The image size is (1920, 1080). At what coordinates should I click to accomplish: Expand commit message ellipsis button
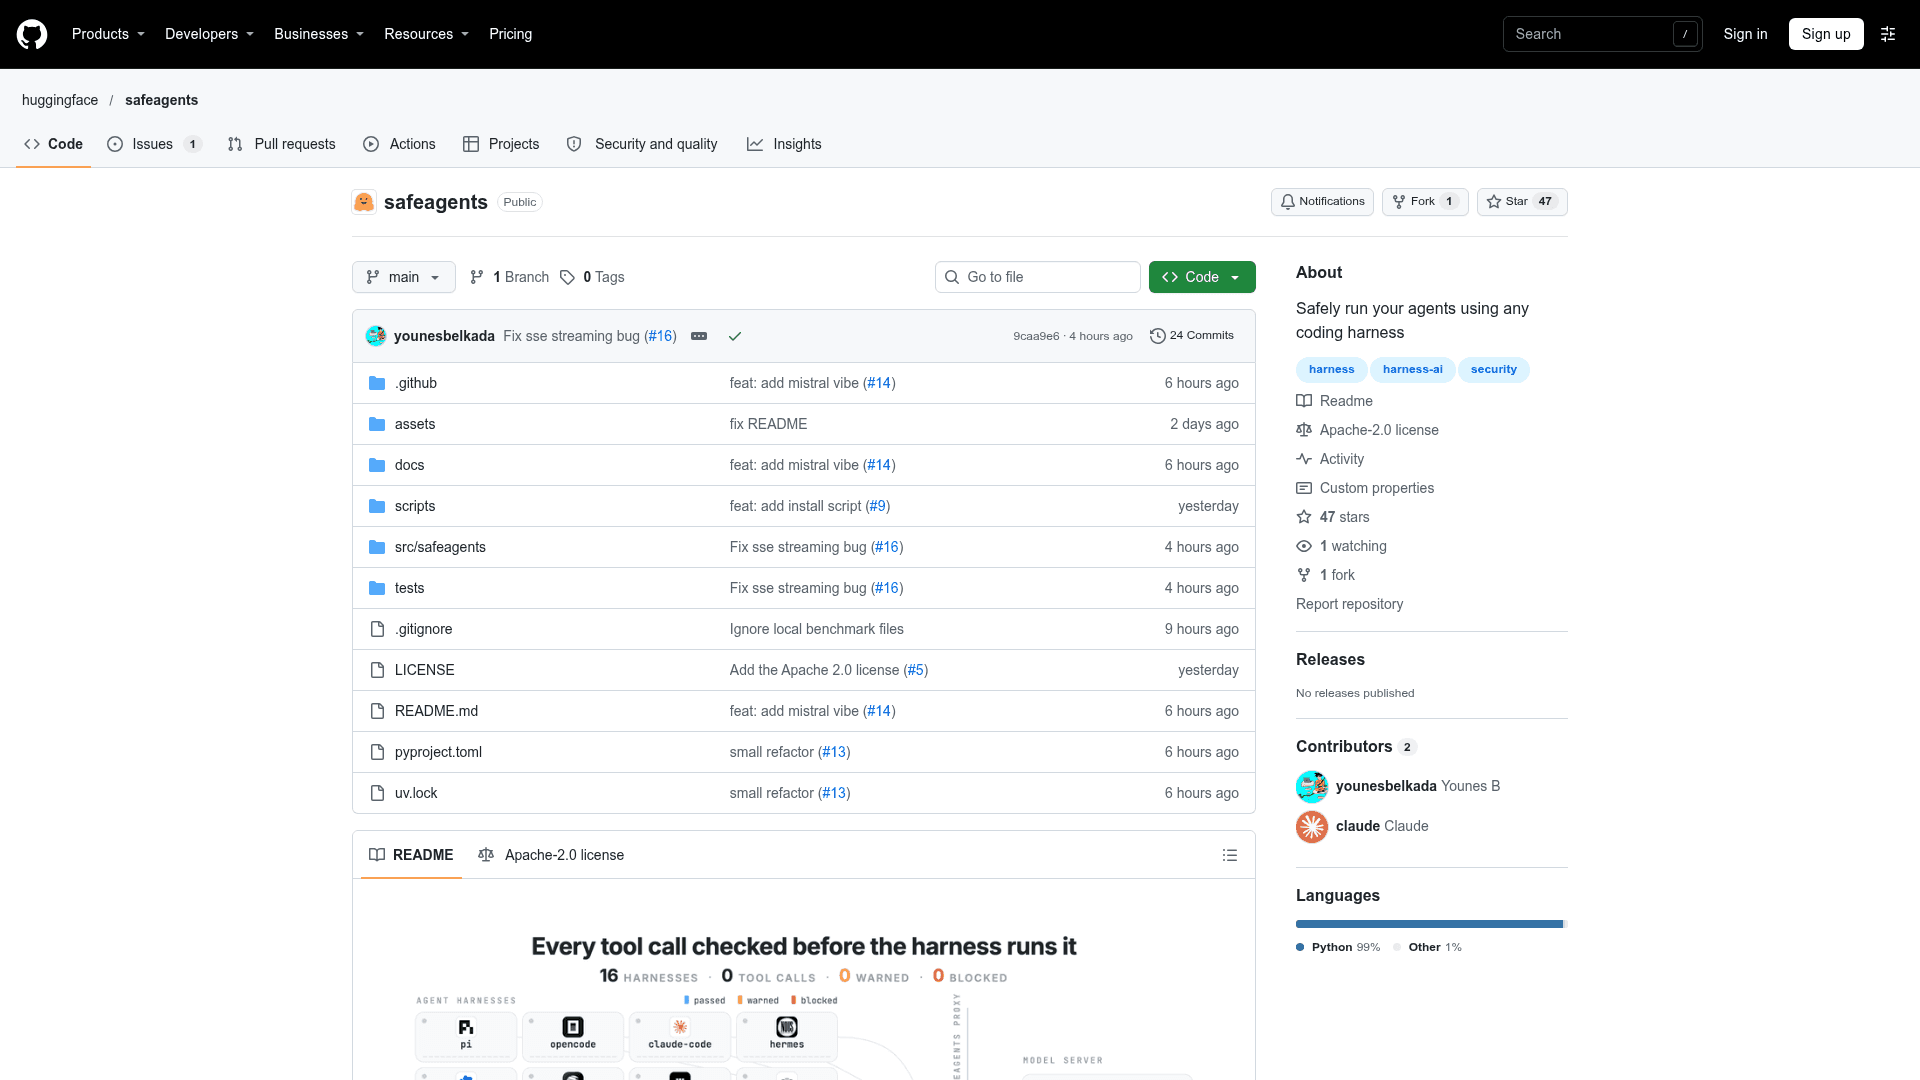[699, 336]
